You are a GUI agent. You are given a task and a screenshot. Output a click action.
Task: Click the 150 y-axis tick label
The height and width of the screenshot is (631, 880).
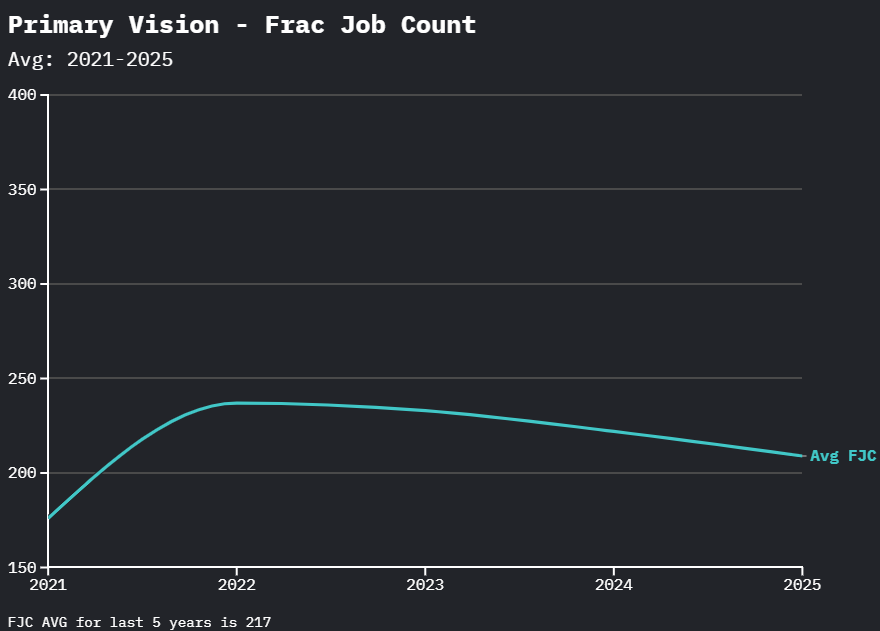pyautogui.click(x=22, y=568)
